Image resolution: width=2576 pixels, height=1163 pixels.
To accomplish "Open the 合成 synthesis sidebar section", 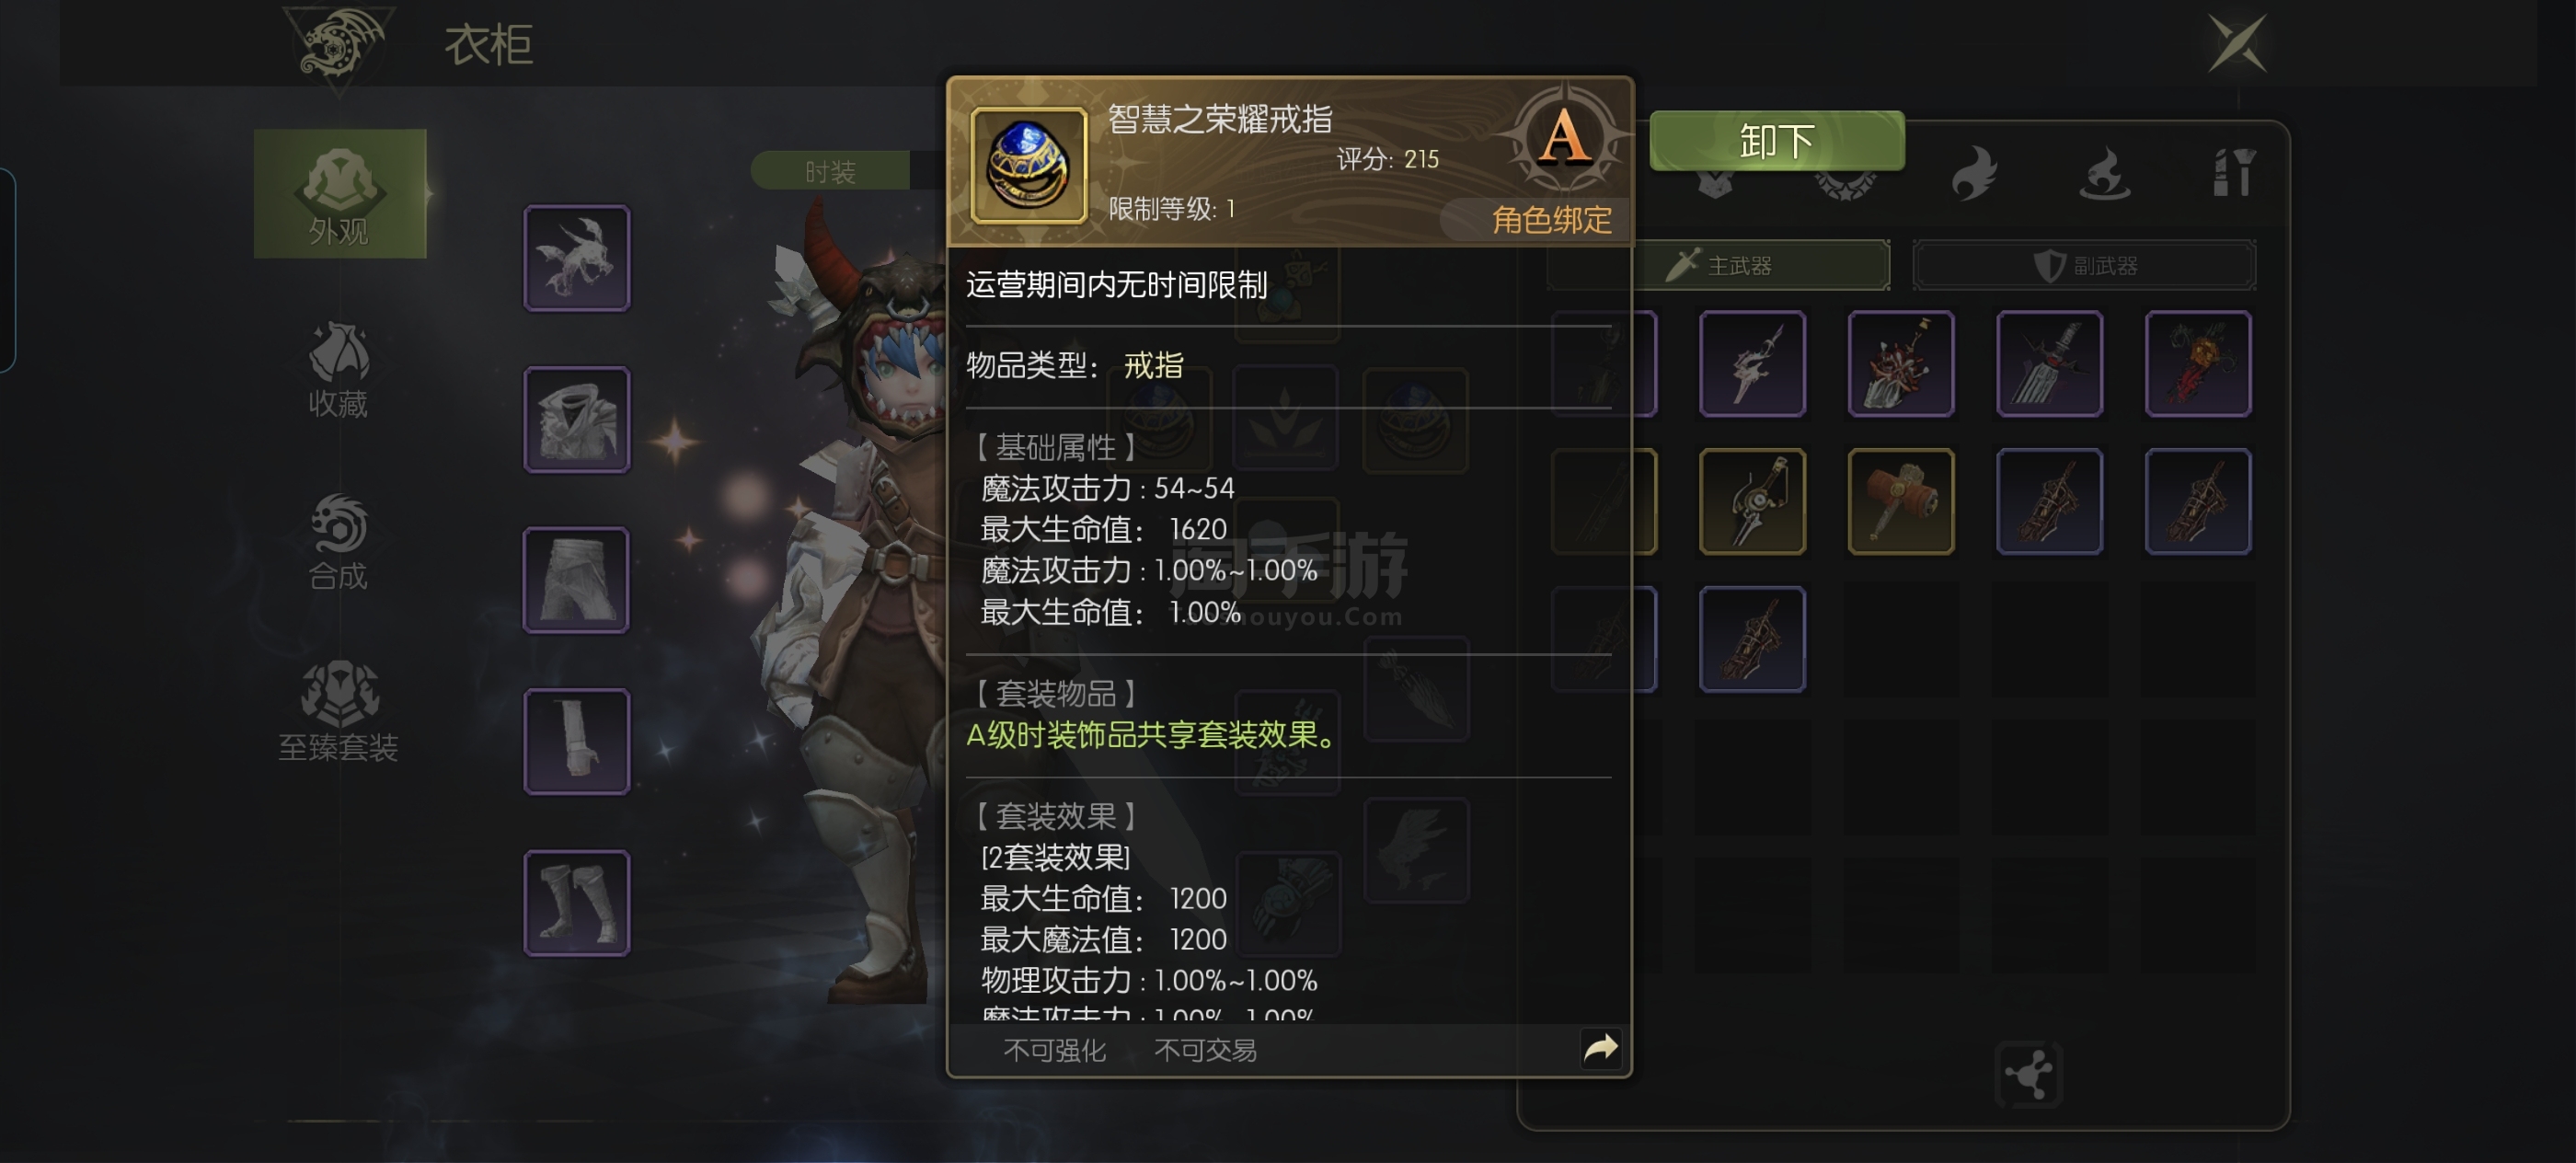I will pos(338,541).
